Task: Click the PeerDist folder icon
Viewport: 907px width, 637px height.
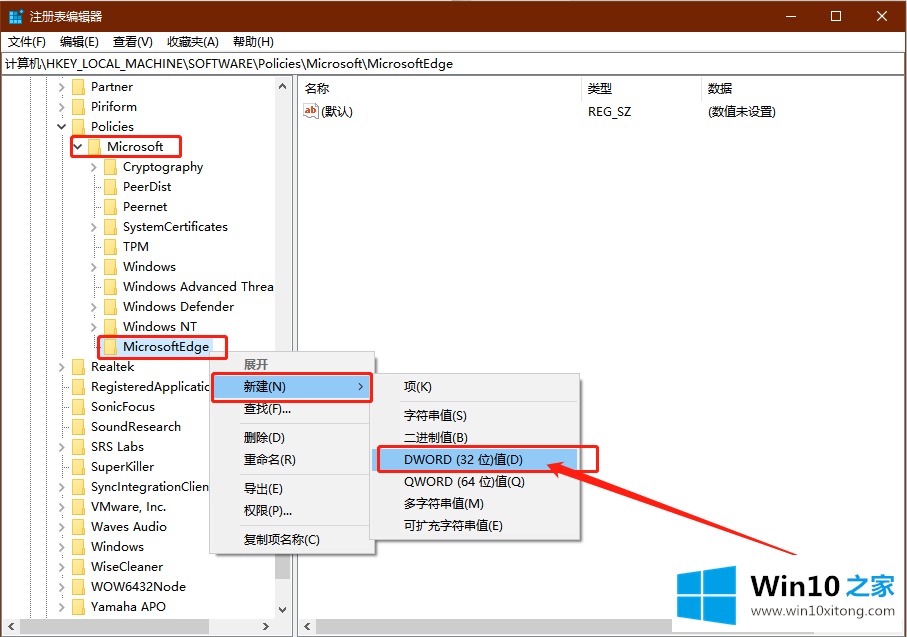Action: [110, 187]
